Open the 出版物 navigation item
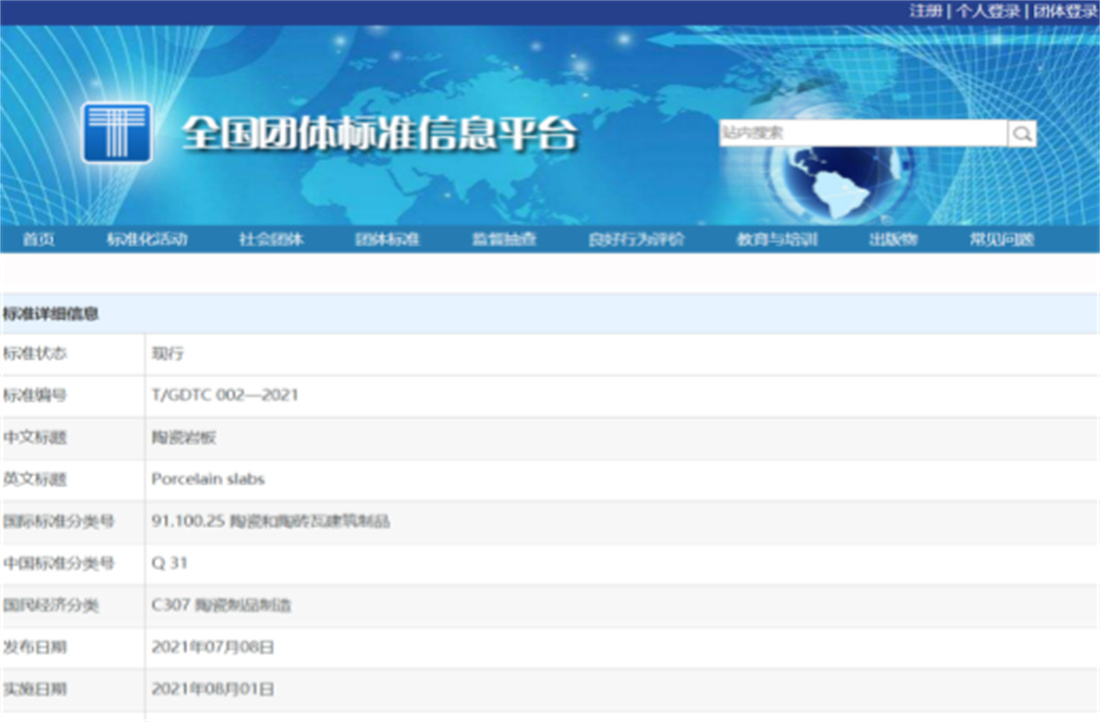The width and height of the screenshot is (1100, 722). point(892,240)
